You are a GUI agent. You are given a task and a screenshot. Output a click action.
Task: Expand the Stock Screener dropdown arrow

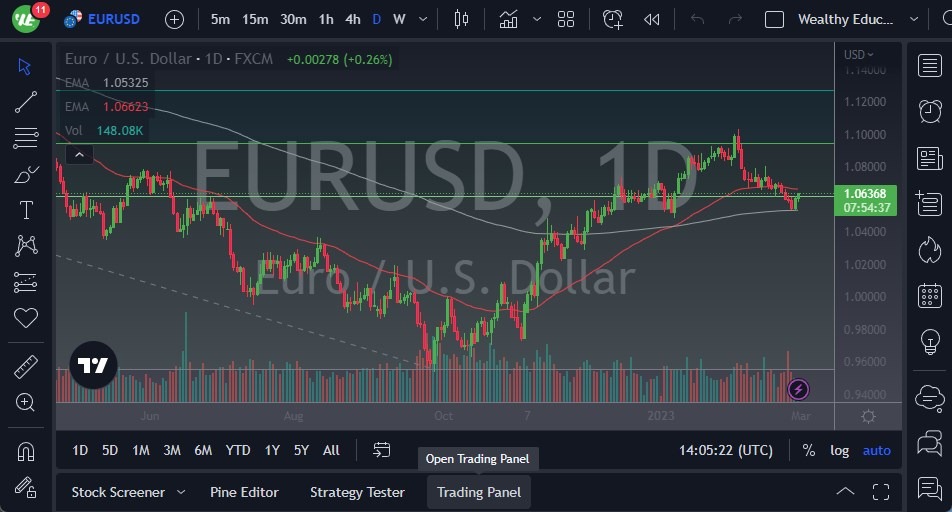point(181,492)
